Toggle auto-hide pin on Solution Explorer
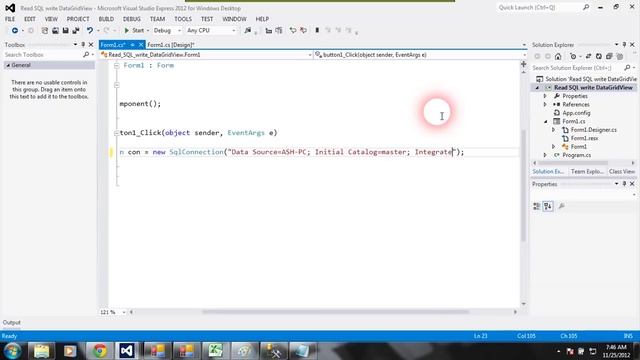This screenshot has height=360, width=640. 624,44
